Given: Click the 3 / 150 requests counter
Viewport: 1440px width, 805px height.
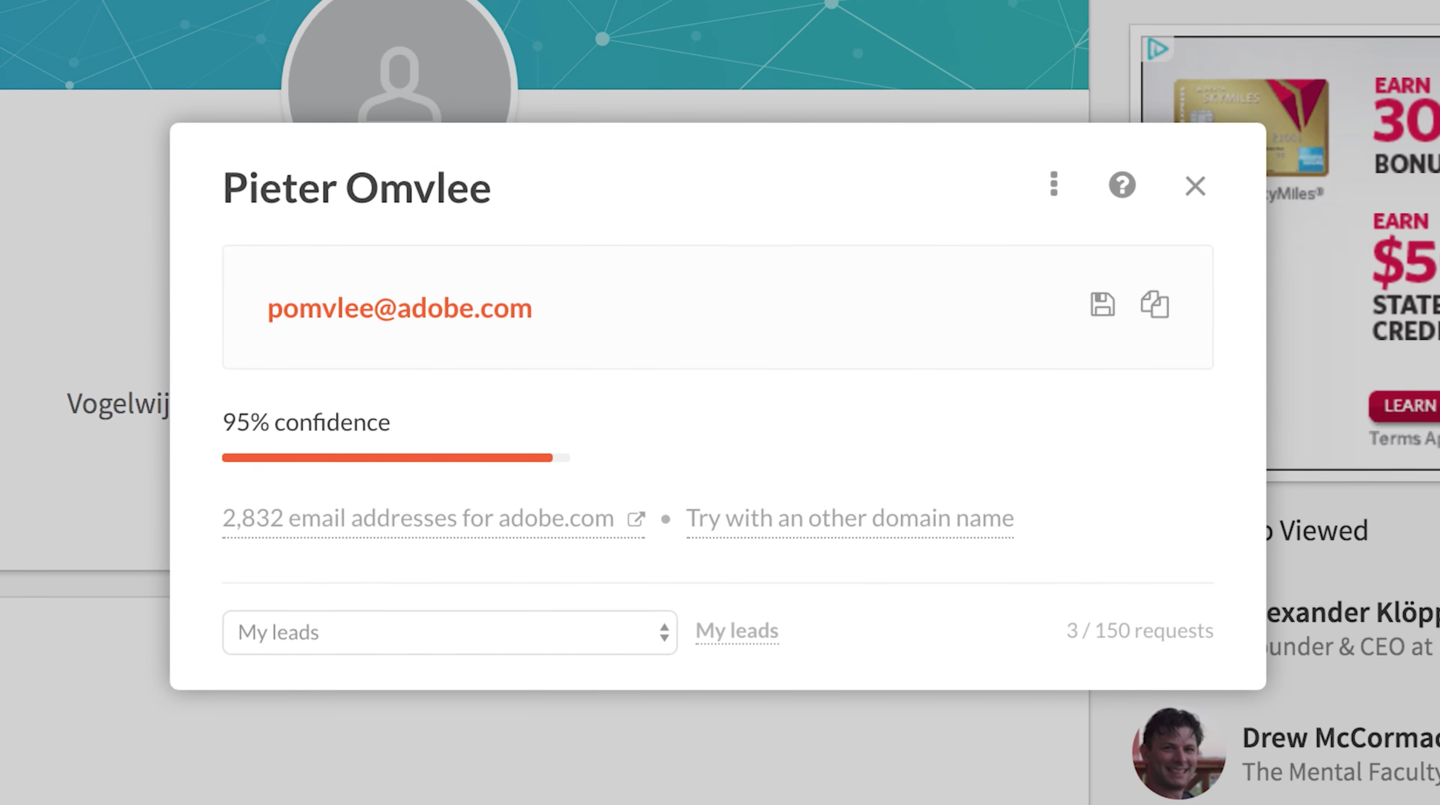Looking at the screenshot, I should tap(1139, 631).
